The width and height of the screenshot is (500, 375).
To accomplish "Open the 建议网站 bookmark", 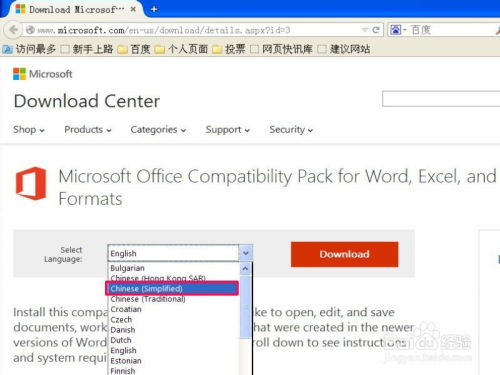I will click(x=344, y=49).
